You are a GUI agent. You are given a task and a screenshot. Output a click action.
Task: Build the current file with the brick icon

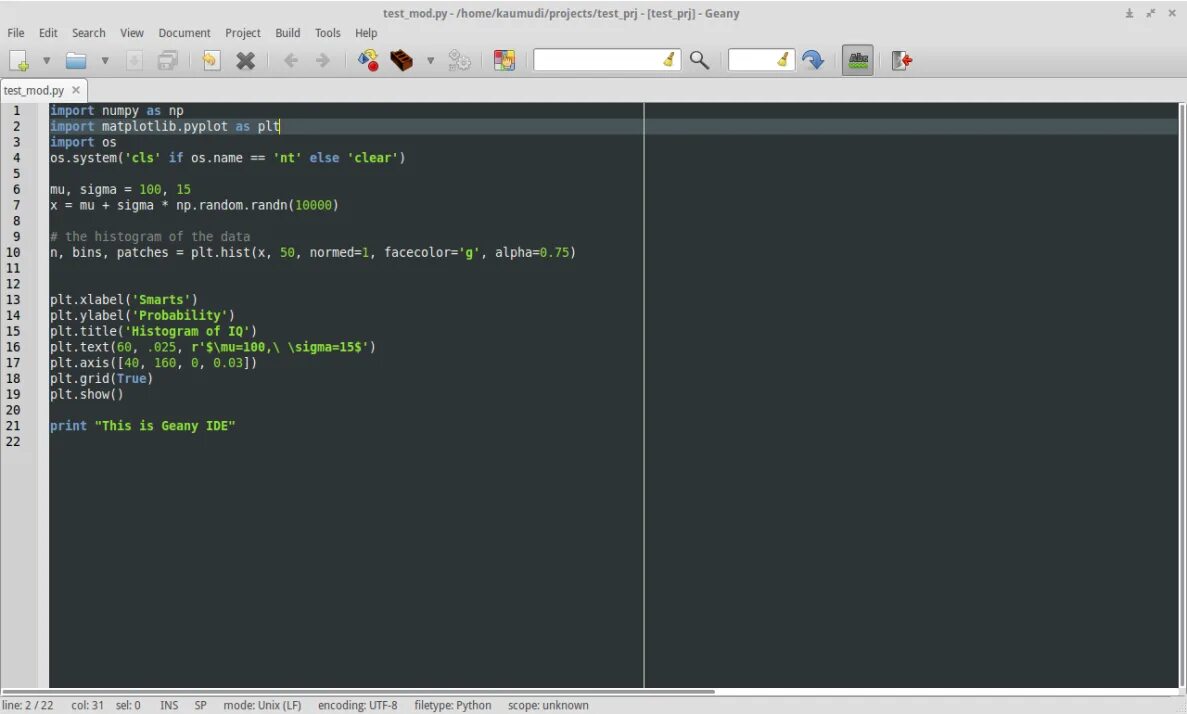pyautogui.click(x=401, y=61)
